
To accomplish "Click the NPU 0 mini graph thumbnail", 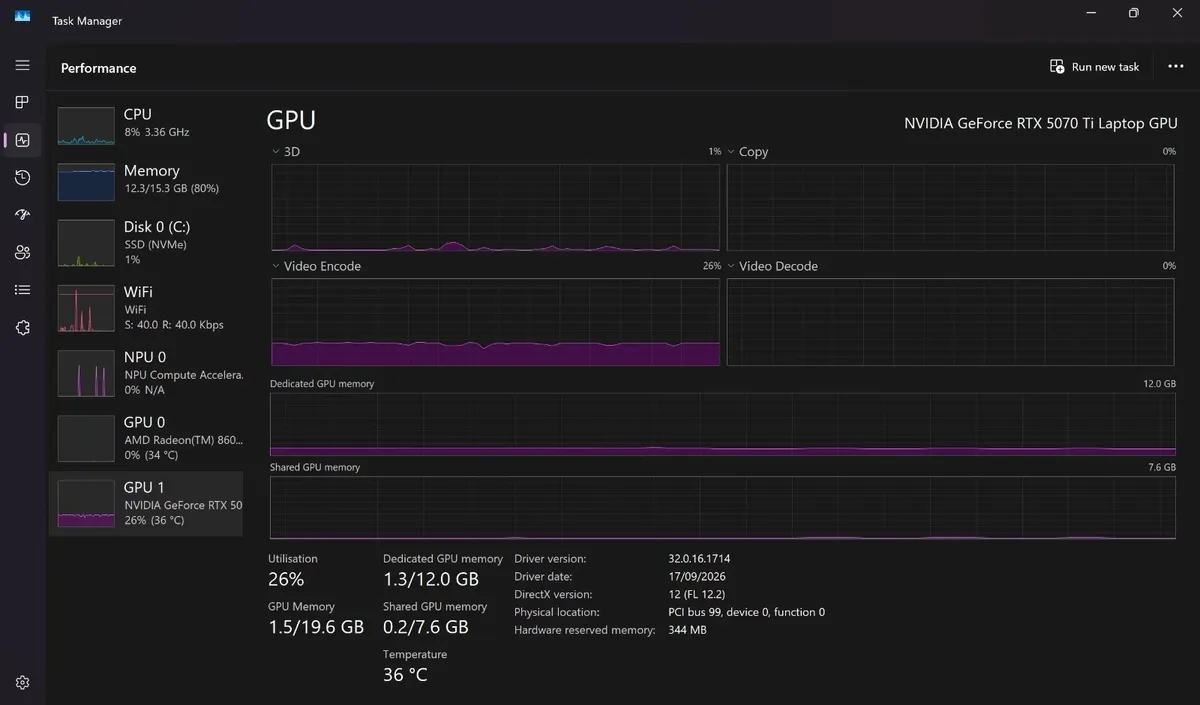I will 86,373.
